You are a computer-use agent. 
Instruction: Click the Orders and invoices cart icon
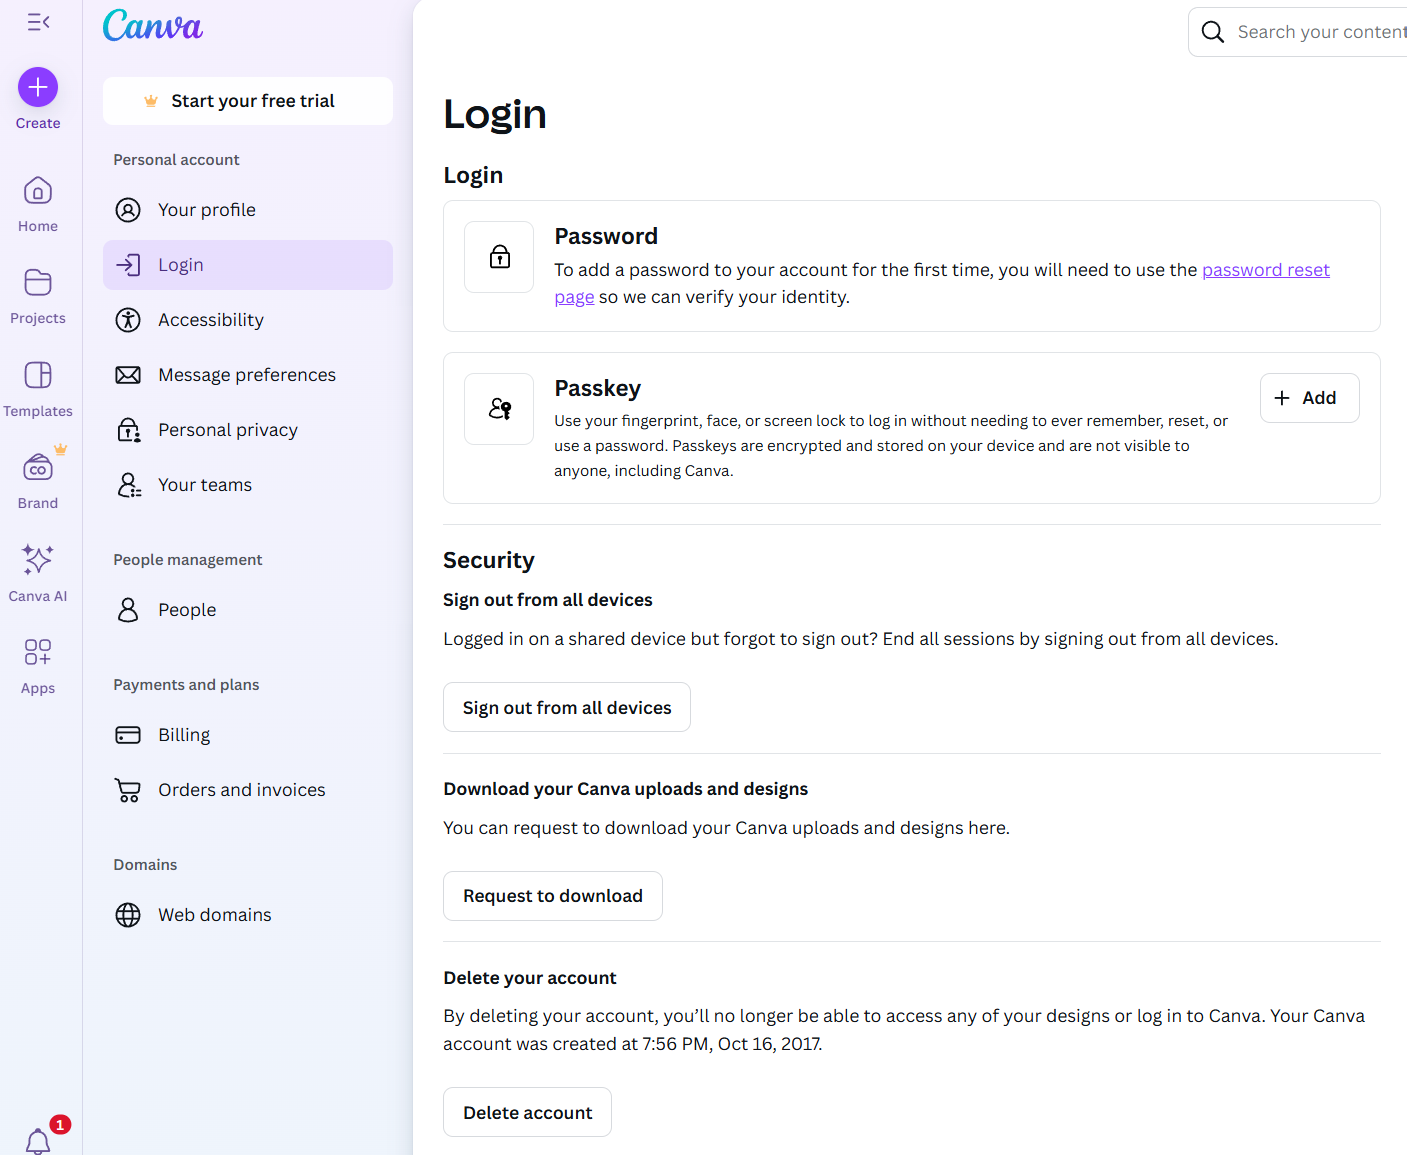coord(128,790)
